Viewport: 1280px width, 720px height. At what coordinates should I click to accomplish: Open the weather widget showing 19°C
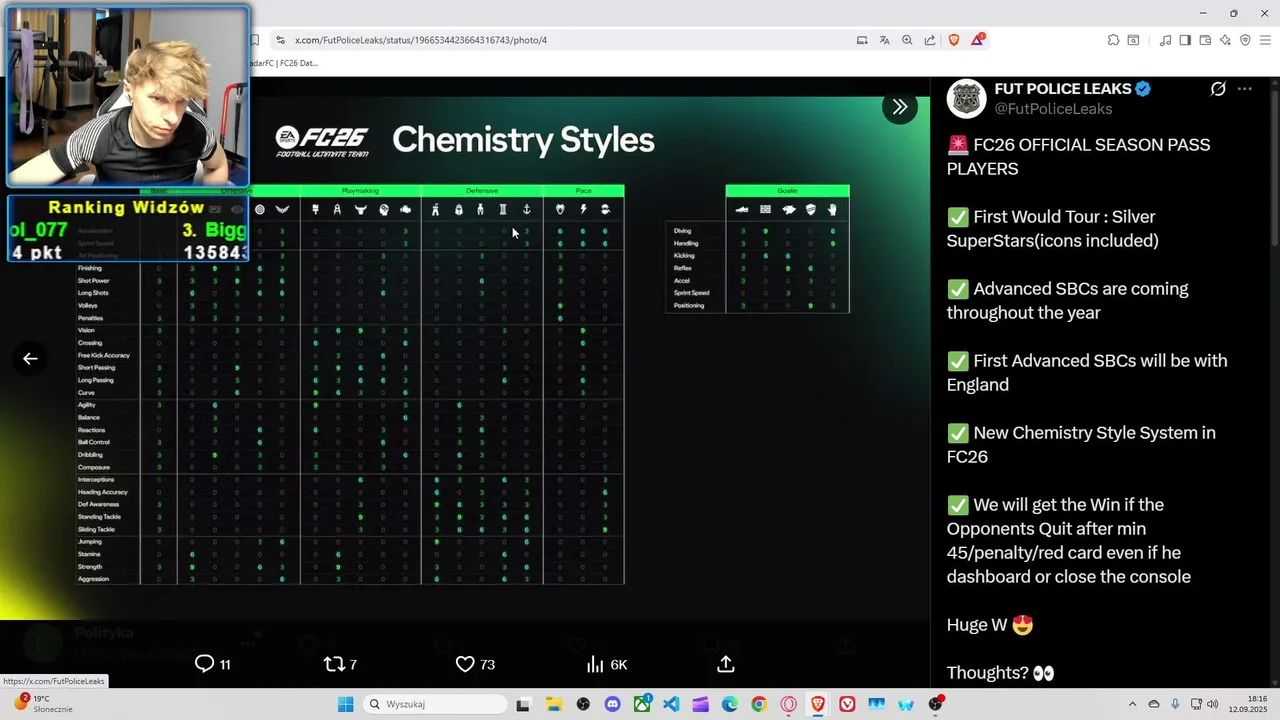(42, 703)
